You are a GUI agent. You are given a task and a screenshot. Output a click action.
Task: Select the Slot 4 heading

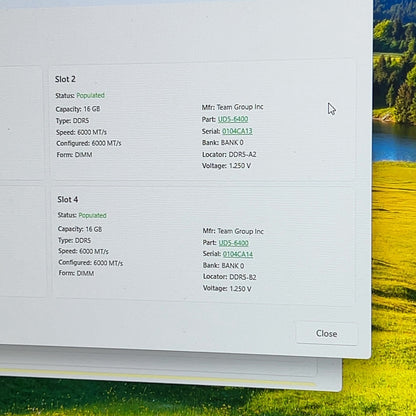click(68, 199)
